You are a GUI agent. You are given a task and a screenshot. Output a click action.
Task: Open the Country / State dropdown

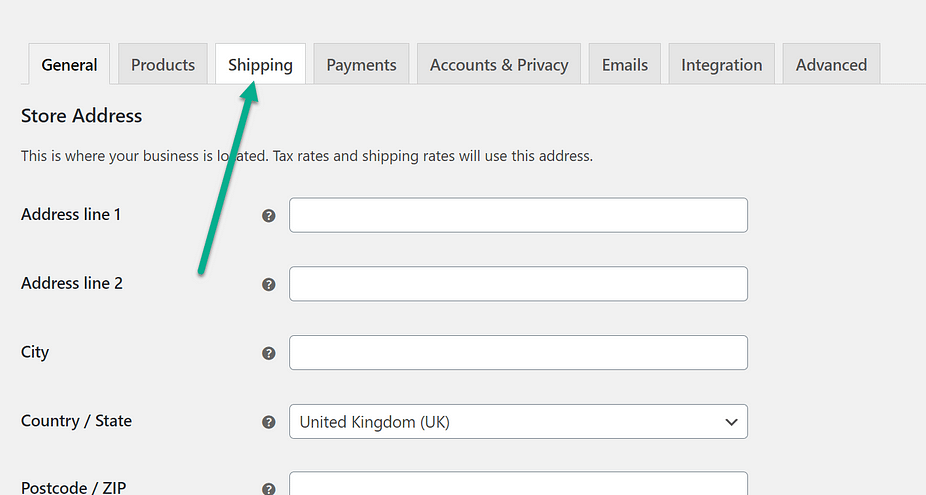click(x=518, y=422)
